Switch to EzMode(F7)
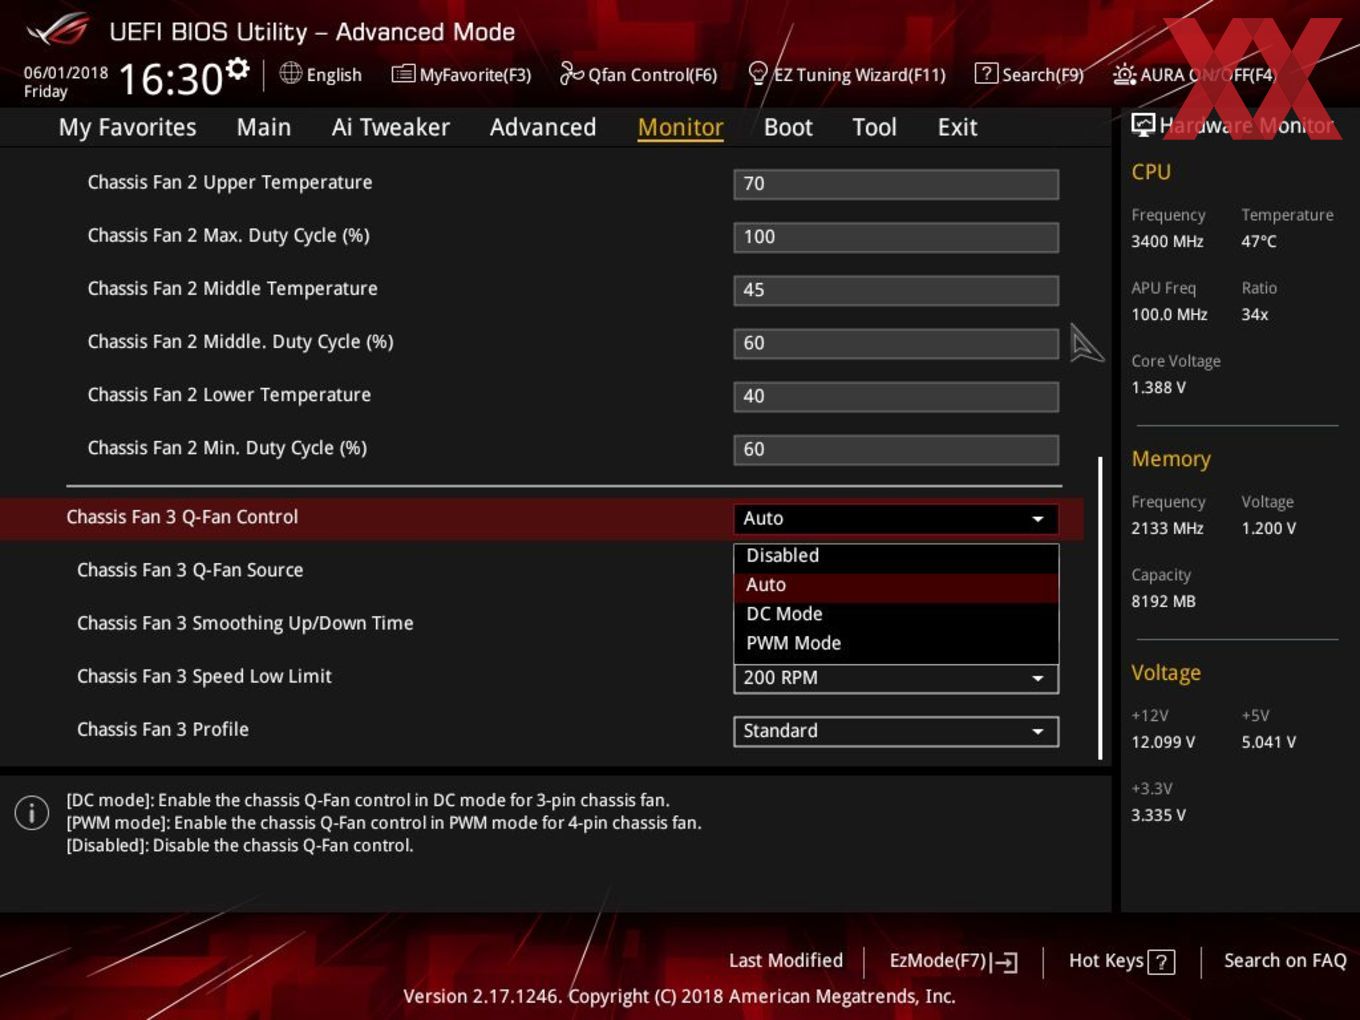The width and height of the screenshot is (1360, 1020). (x=953, y=961)
